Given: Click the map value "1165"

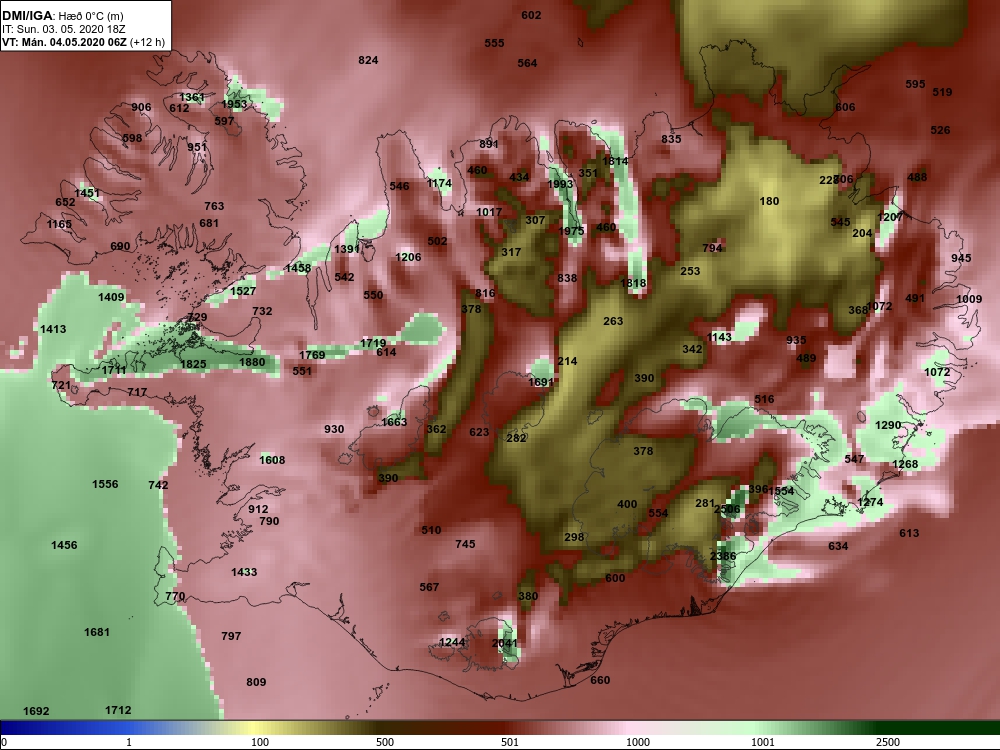Looking at the screenshot, I should (x=59, y=224).
